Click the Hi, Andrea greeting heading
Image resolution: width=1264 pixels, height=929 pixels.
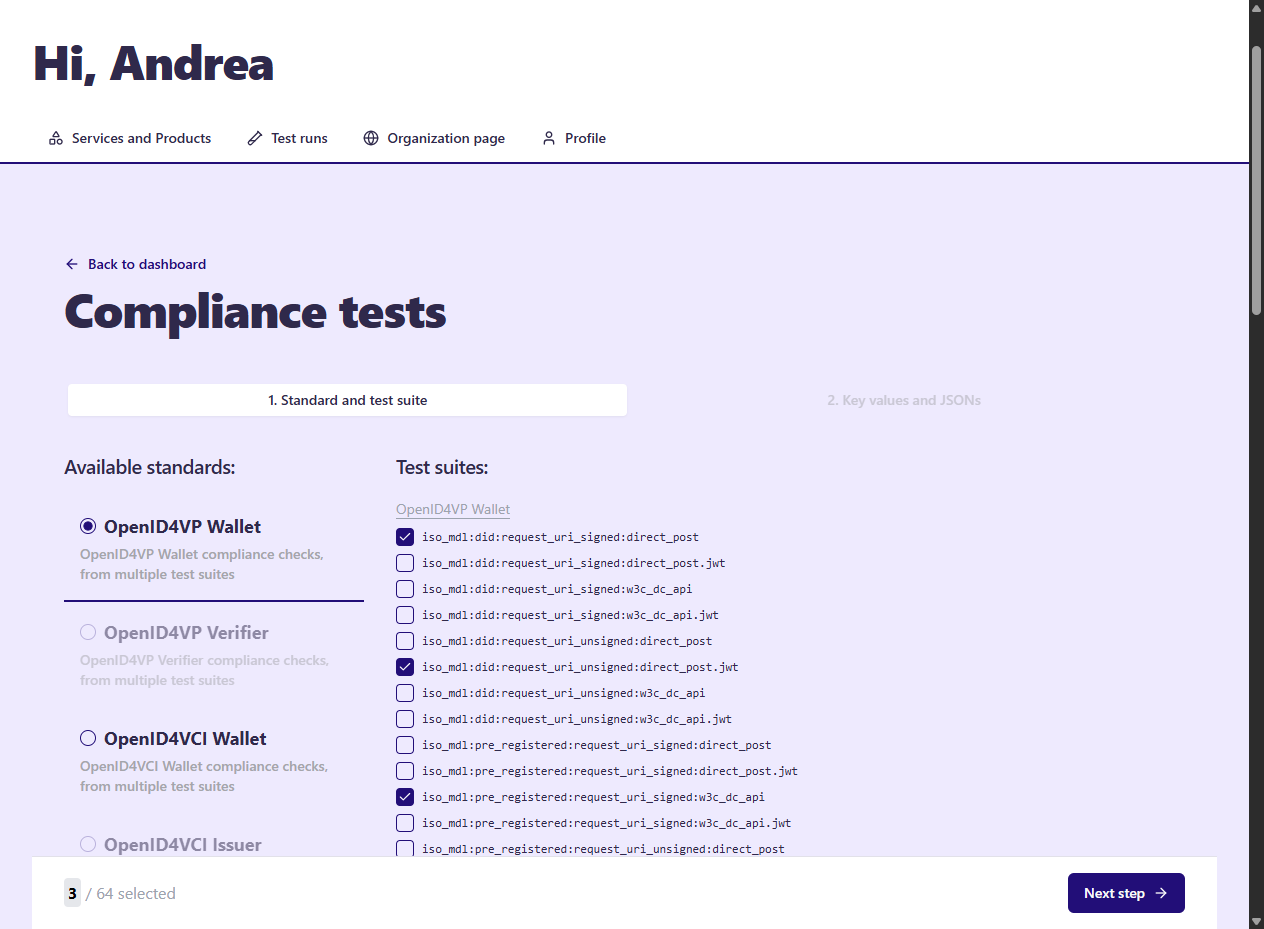coord(154,64)
